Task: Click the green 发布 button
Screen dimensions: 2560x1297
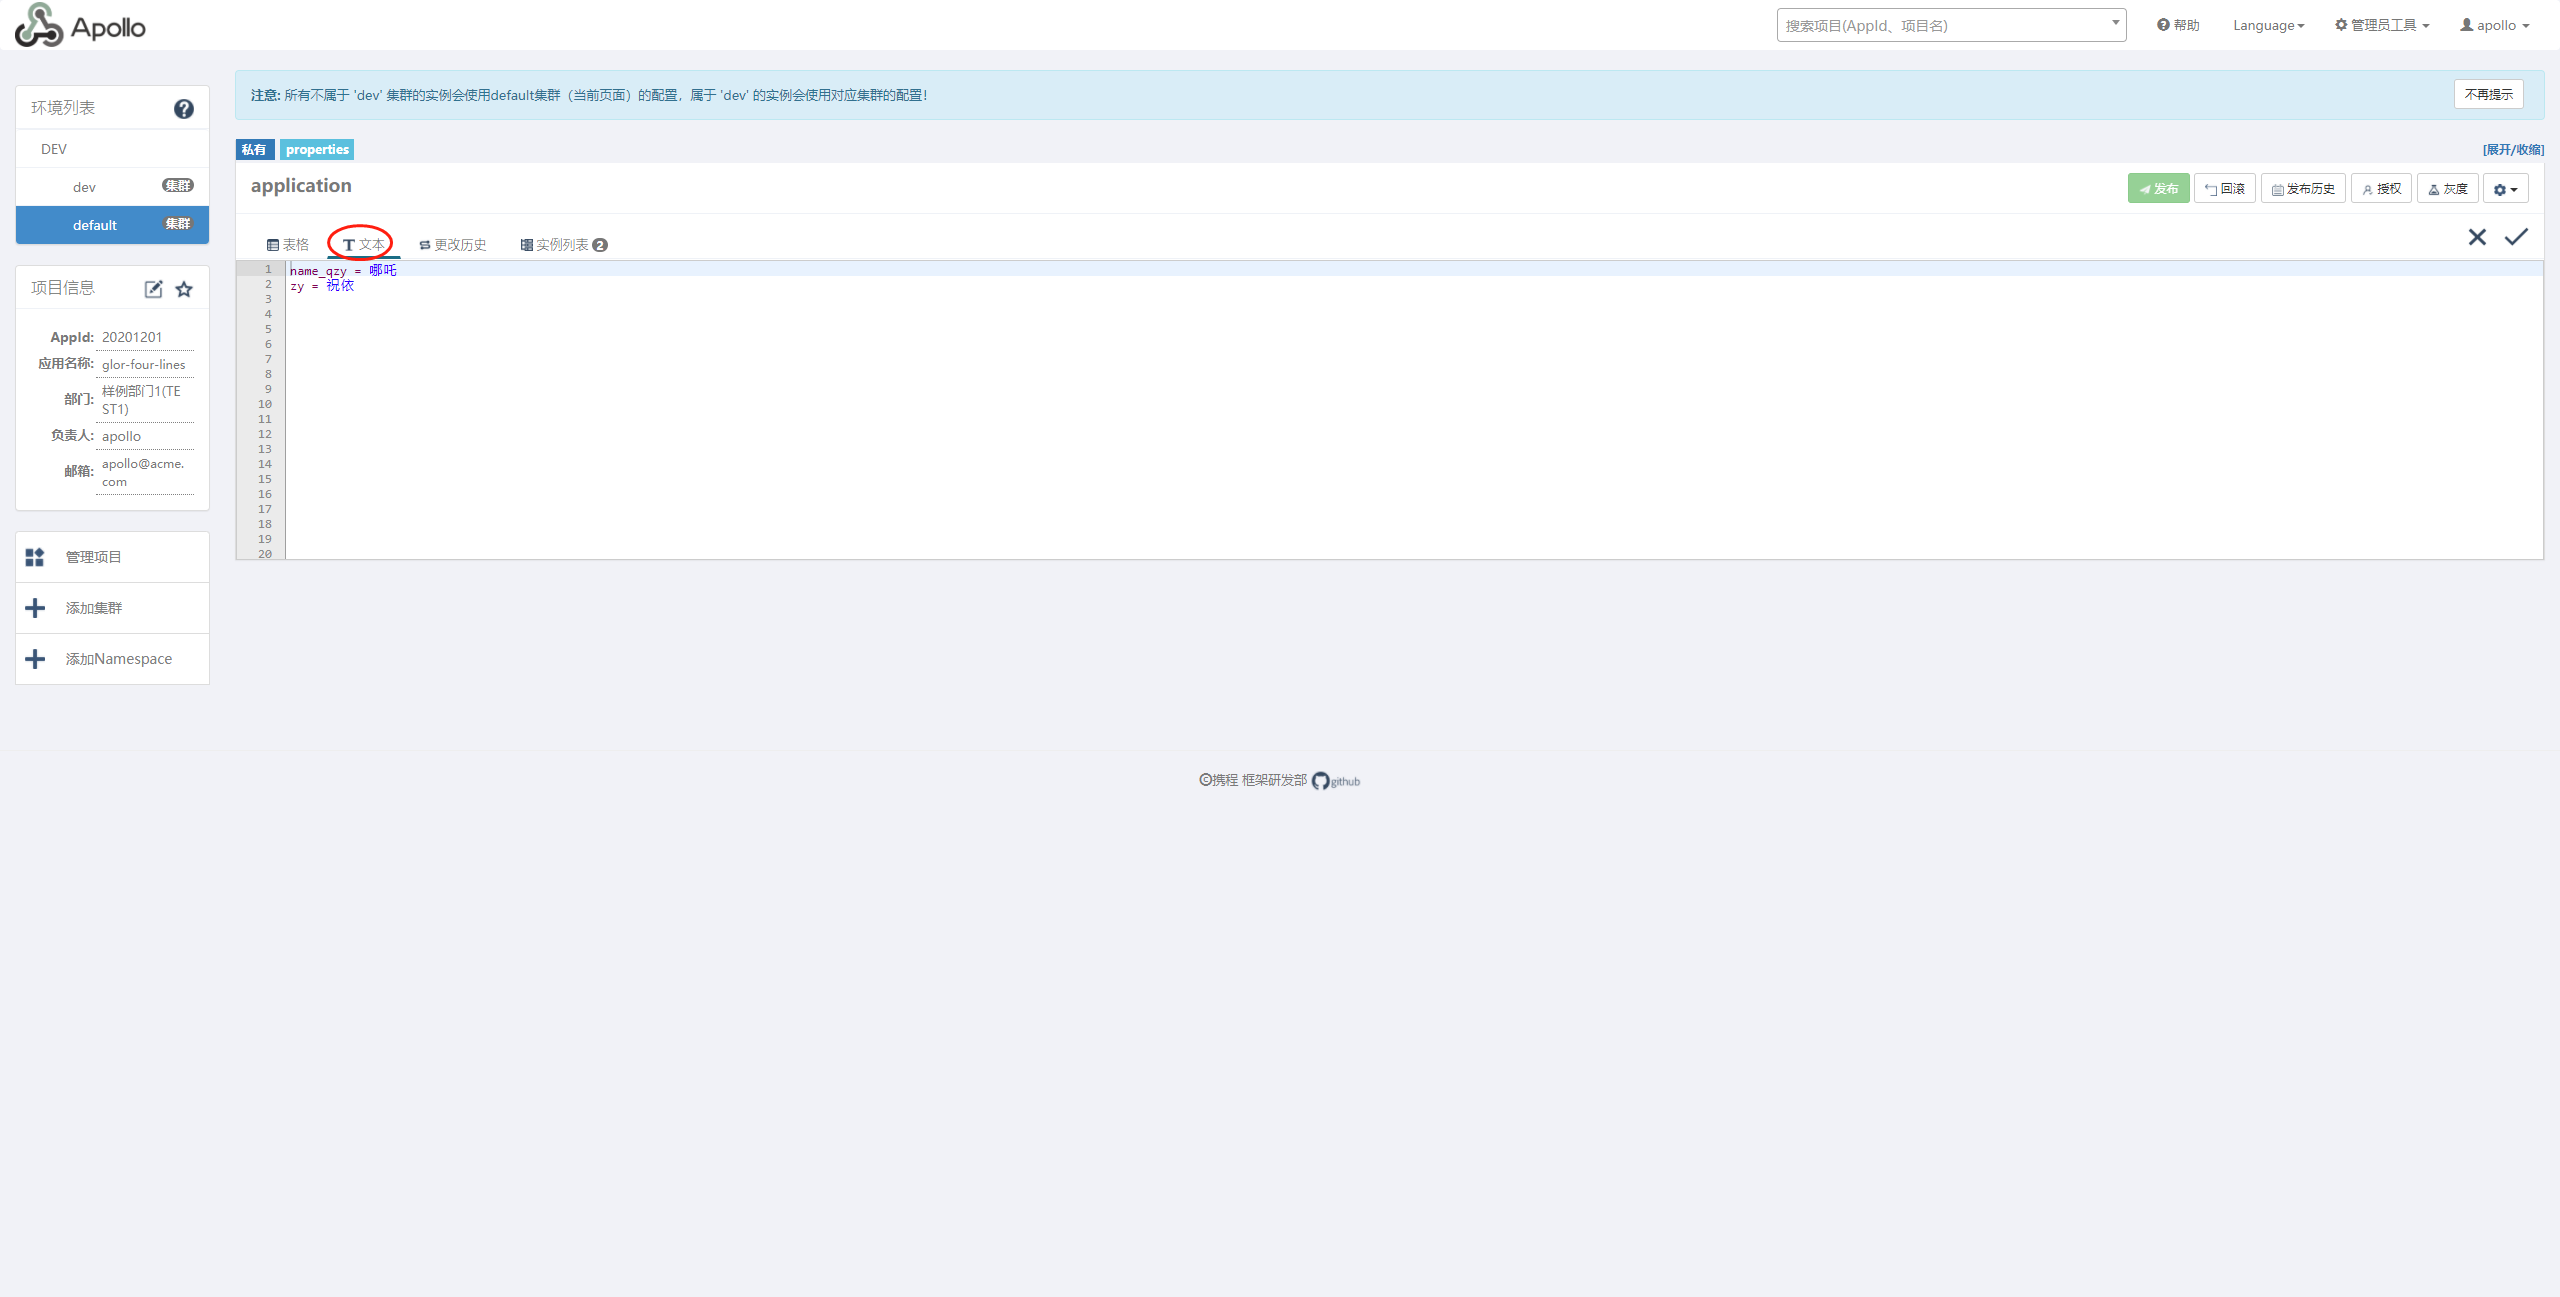Action: (x=2158, y=189)
